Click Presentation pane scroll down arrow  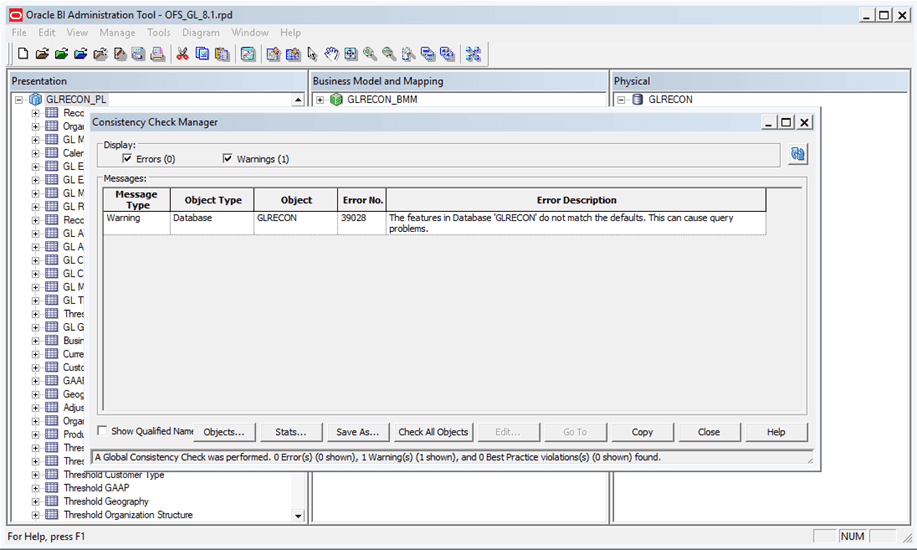(298, 515)
